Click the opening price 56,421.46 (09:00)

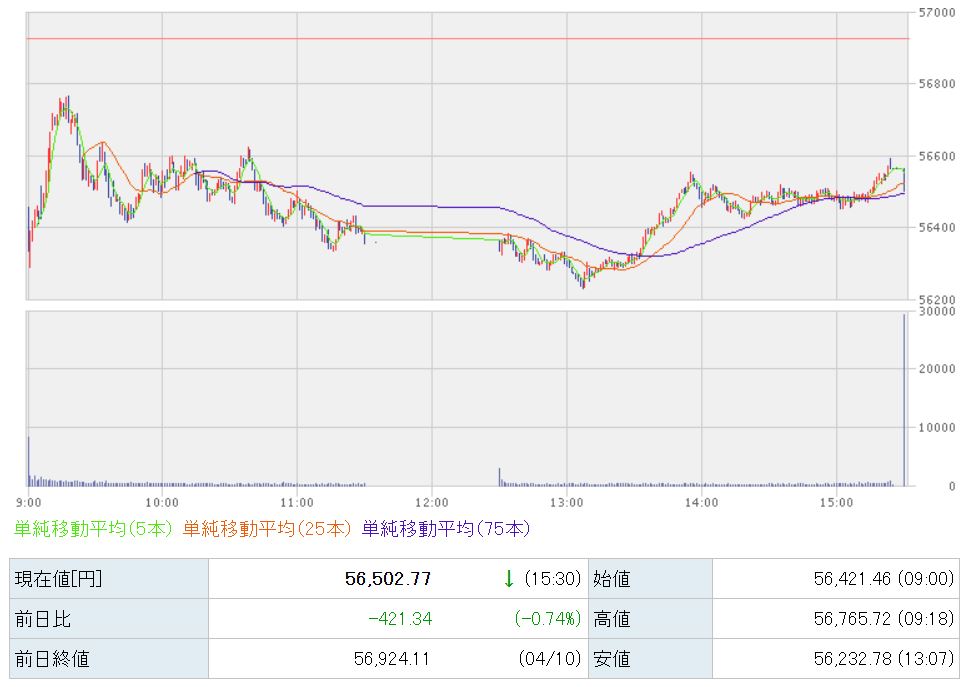pyautogui.click(x=866, y=578)
